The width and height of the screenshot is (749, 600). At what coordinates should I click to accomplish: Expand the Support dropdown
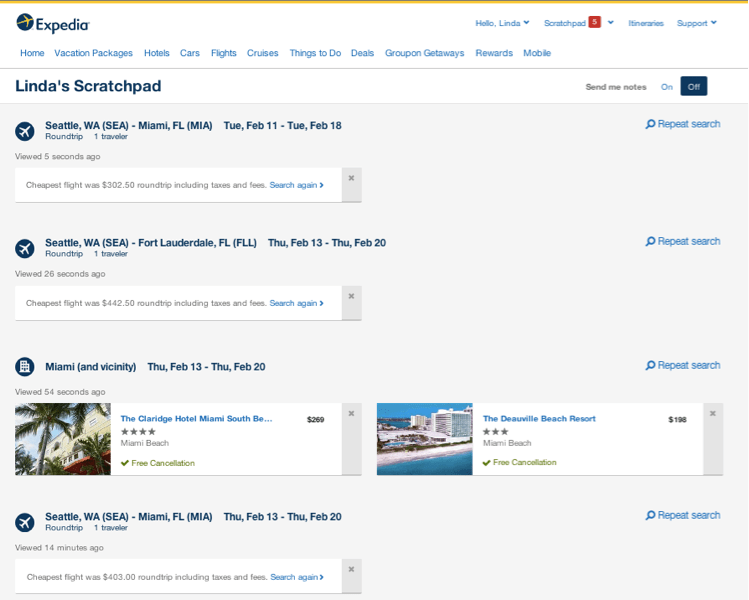click(696, 23)
